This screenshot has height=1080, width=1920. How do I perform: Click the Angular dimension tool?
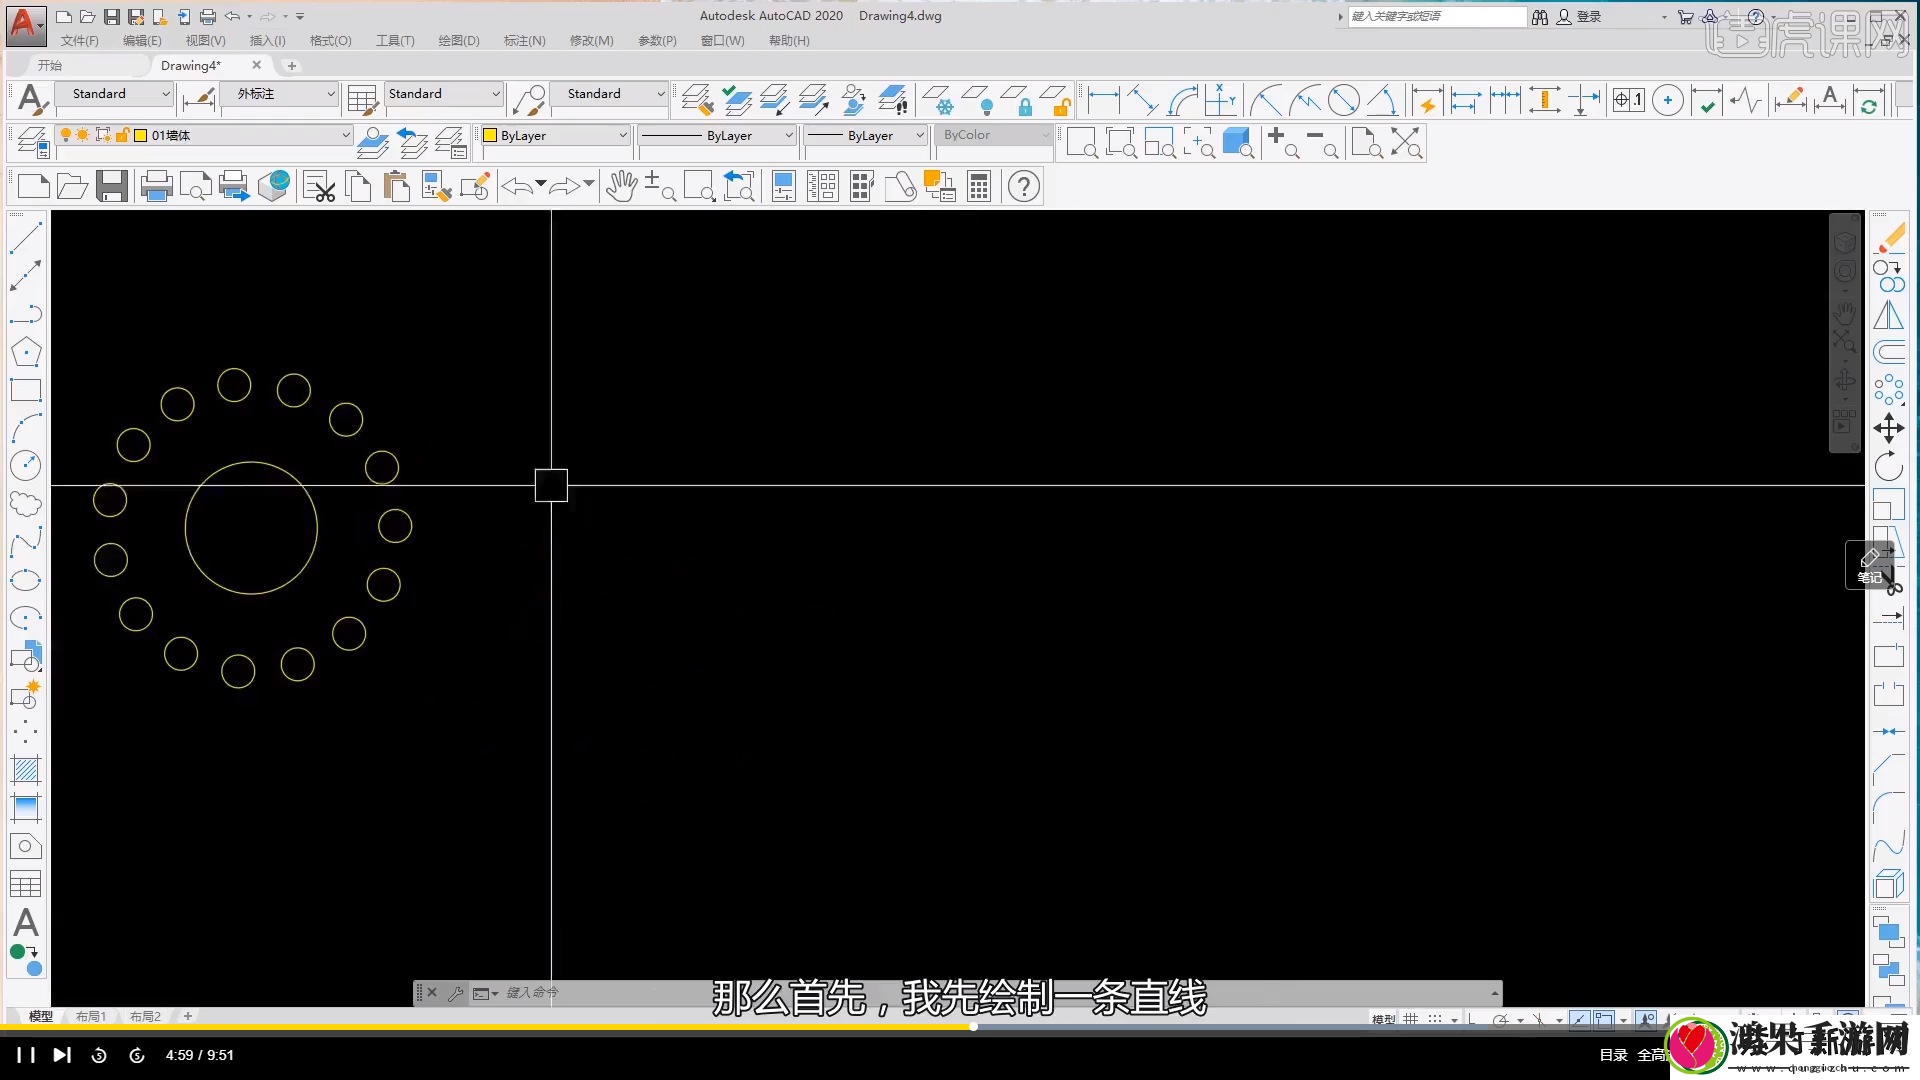click(x=1383, y=100)
